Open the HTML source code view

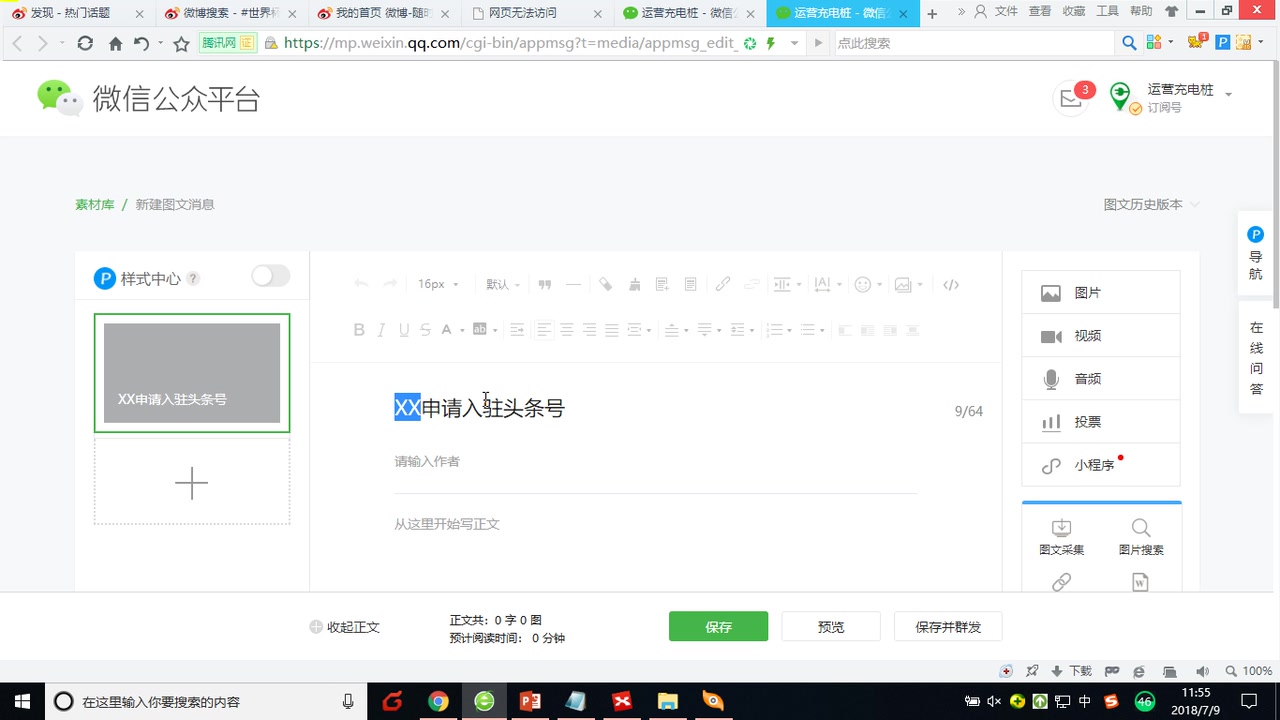[x=951, y=284]
